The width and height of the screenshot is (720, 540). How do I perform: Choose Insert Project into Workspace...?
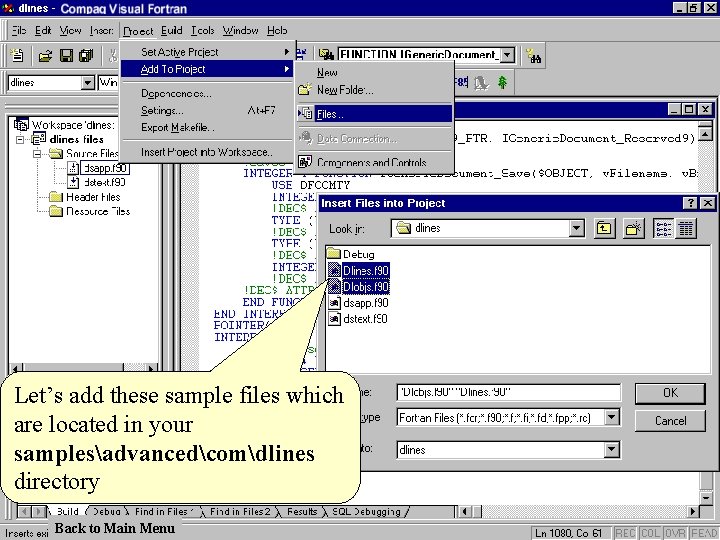pos(206,152)
